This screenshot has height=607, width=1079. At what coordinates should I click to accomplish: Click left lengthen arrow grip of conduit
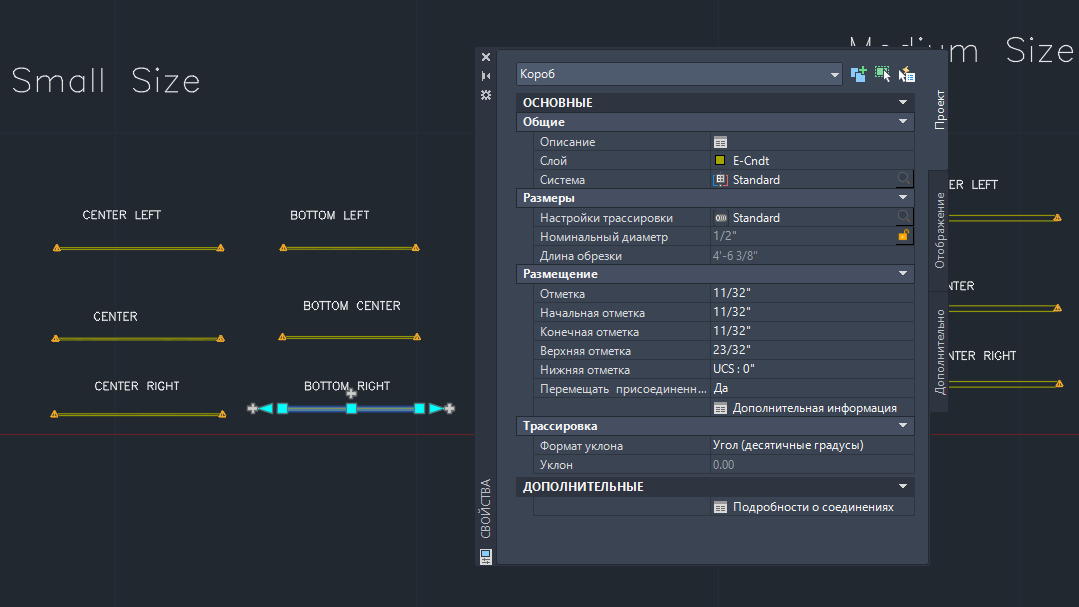click(266, 409)
